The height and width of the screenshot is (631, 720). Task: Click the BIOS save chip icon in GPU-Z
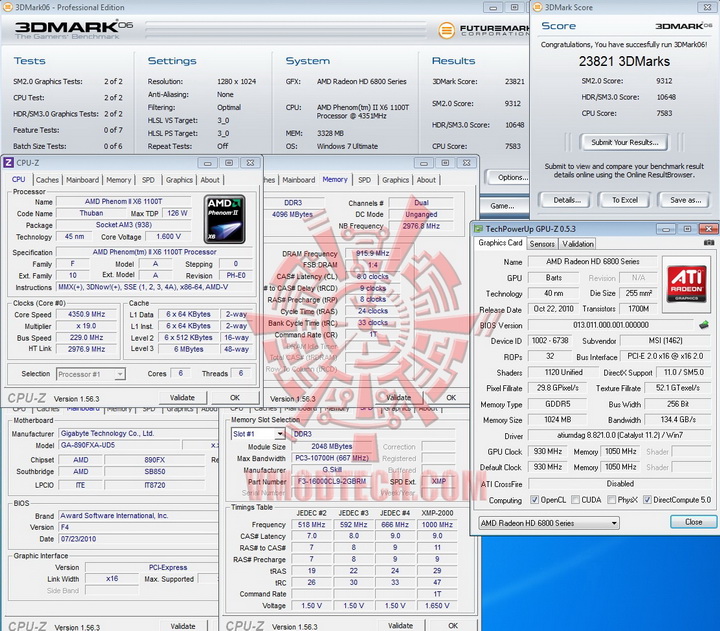pos(703,325)
